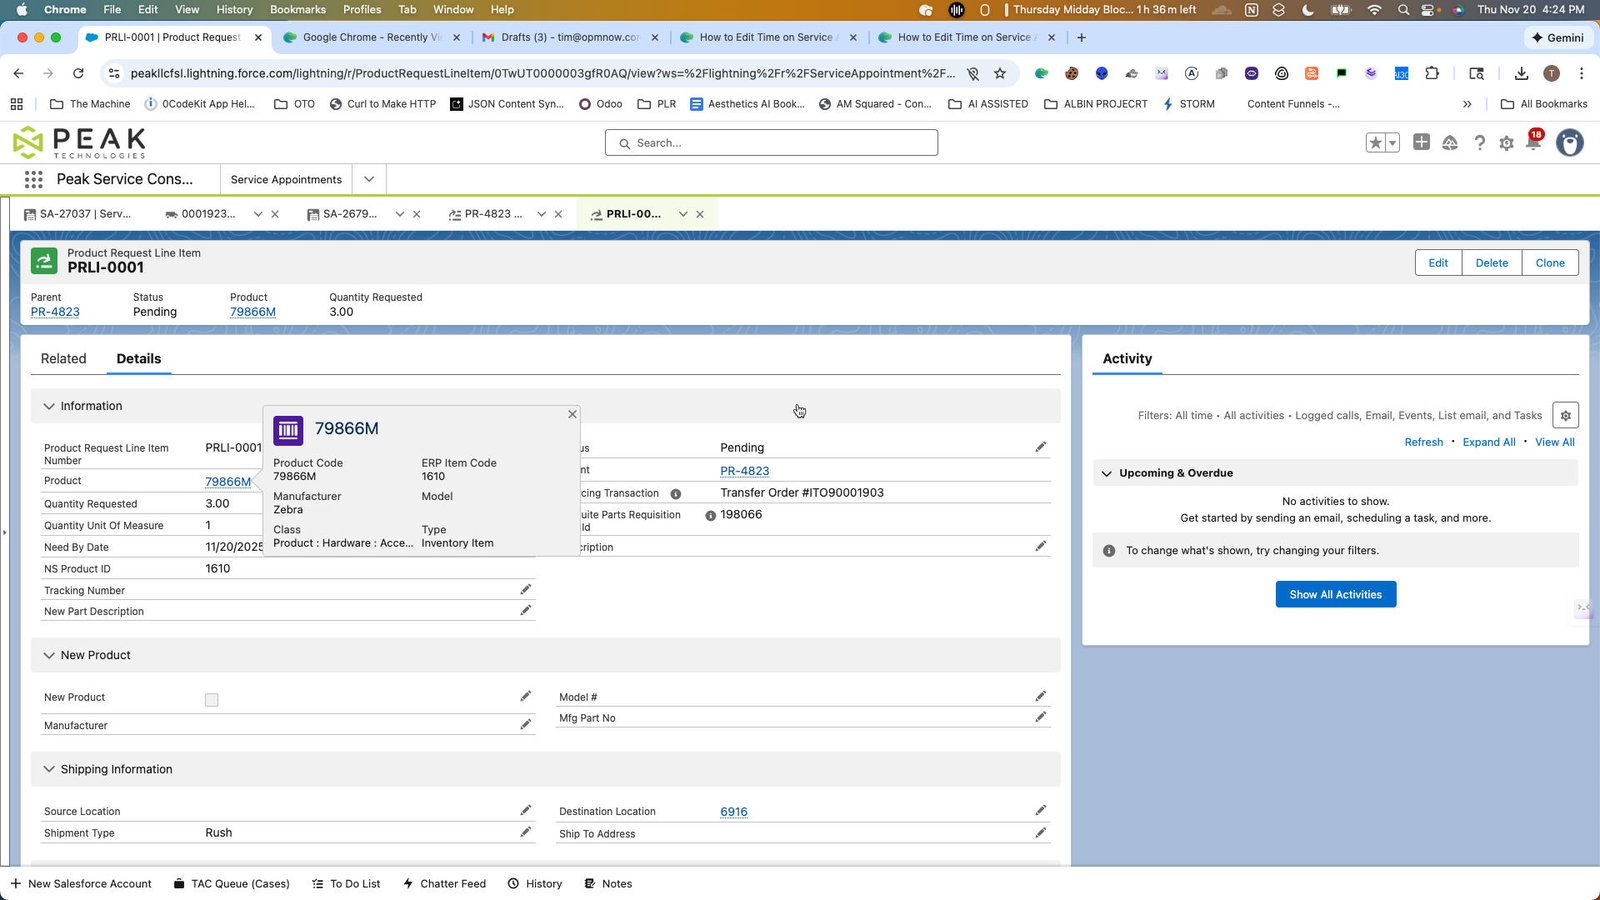Open the Salesforce Help question mark
The width and height of the screenshot is (1600, 900).
click(1479, 143)
